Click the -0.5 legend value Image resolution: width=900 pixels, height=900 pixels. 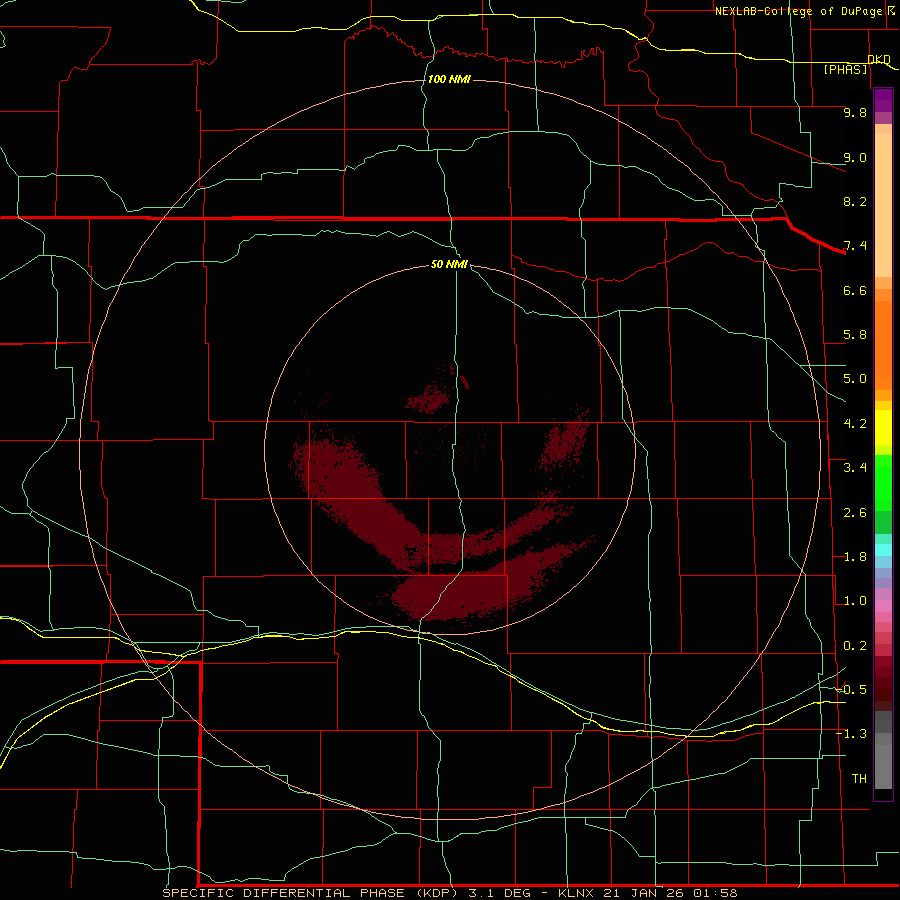(851, 690)
